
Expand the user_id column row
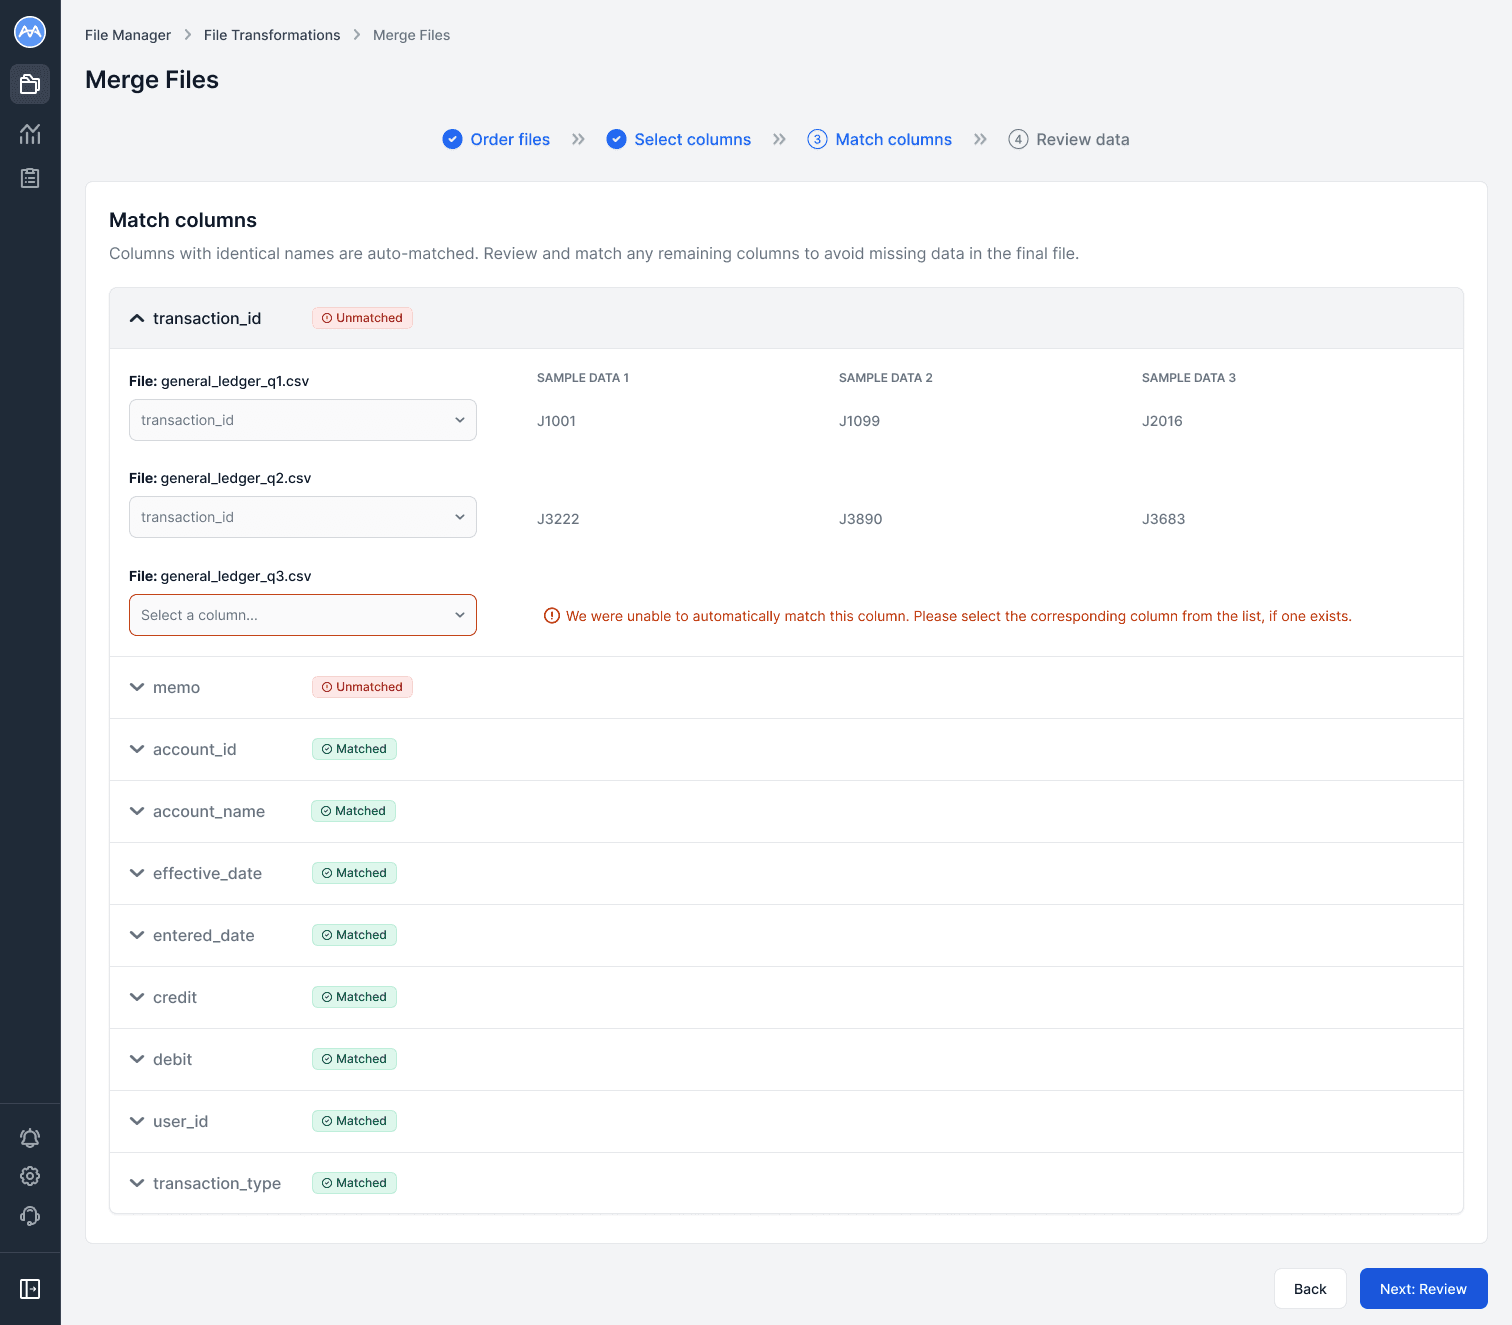point(786,1121)
